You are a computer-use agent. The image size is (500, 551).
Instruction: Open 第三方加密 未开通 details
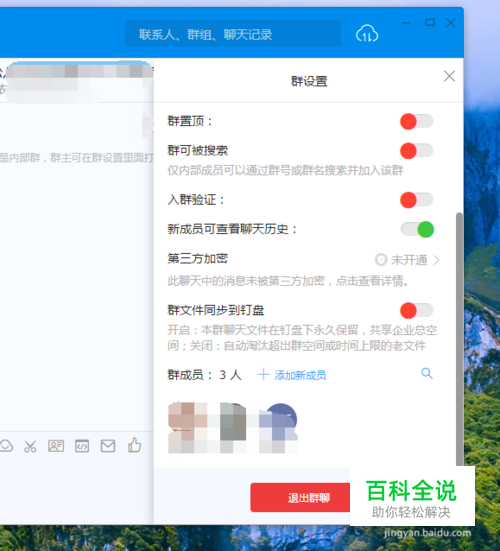point(407,260)
